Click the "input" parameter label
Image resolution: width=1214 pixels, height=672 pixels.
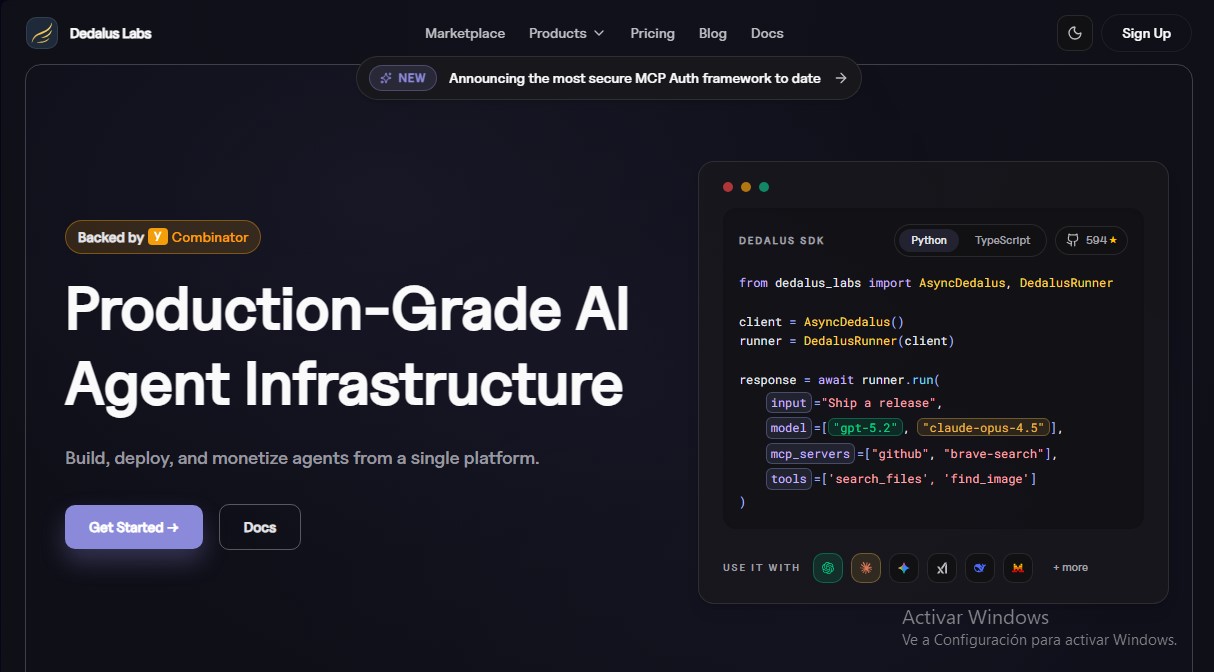click(789, 403)
